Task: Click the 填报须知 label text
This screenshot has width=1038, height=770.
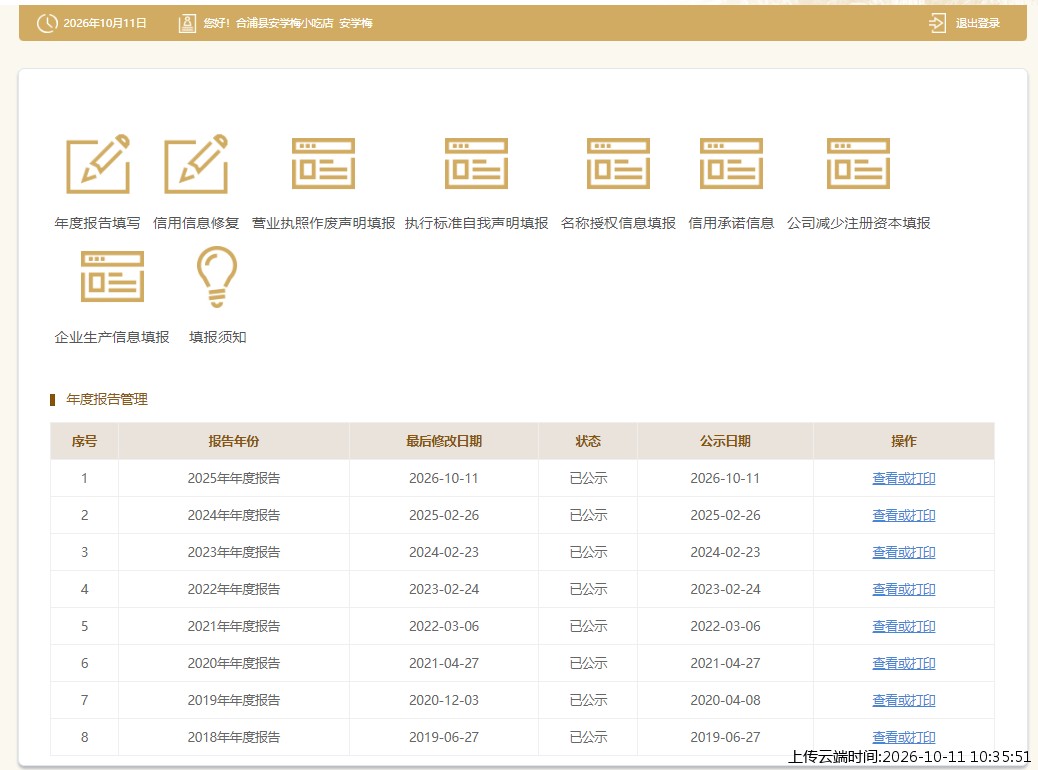Action: 217,337
